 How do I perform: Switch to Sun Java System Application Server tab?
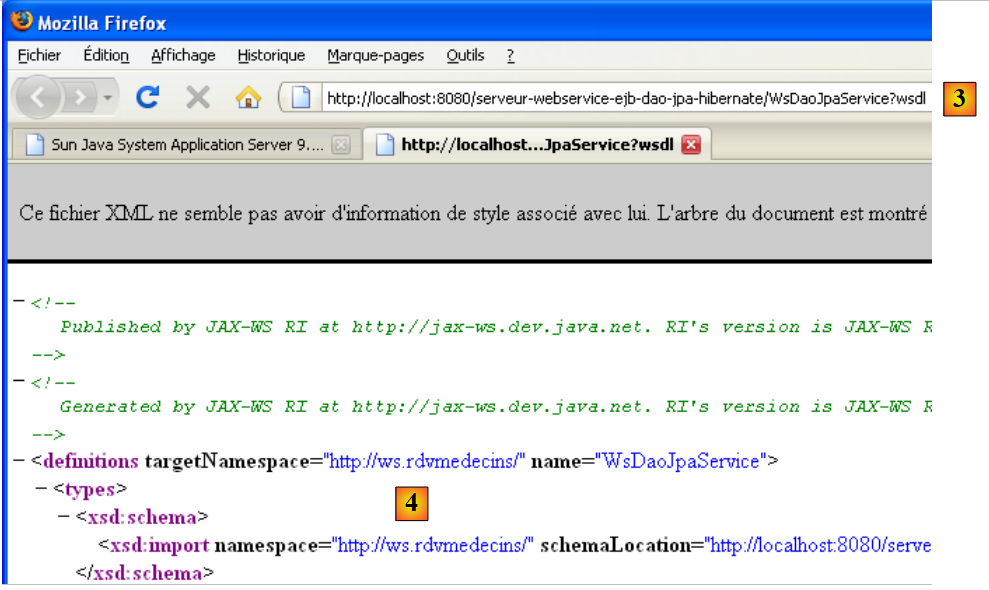pyautogui.click(x=175, y=145)
